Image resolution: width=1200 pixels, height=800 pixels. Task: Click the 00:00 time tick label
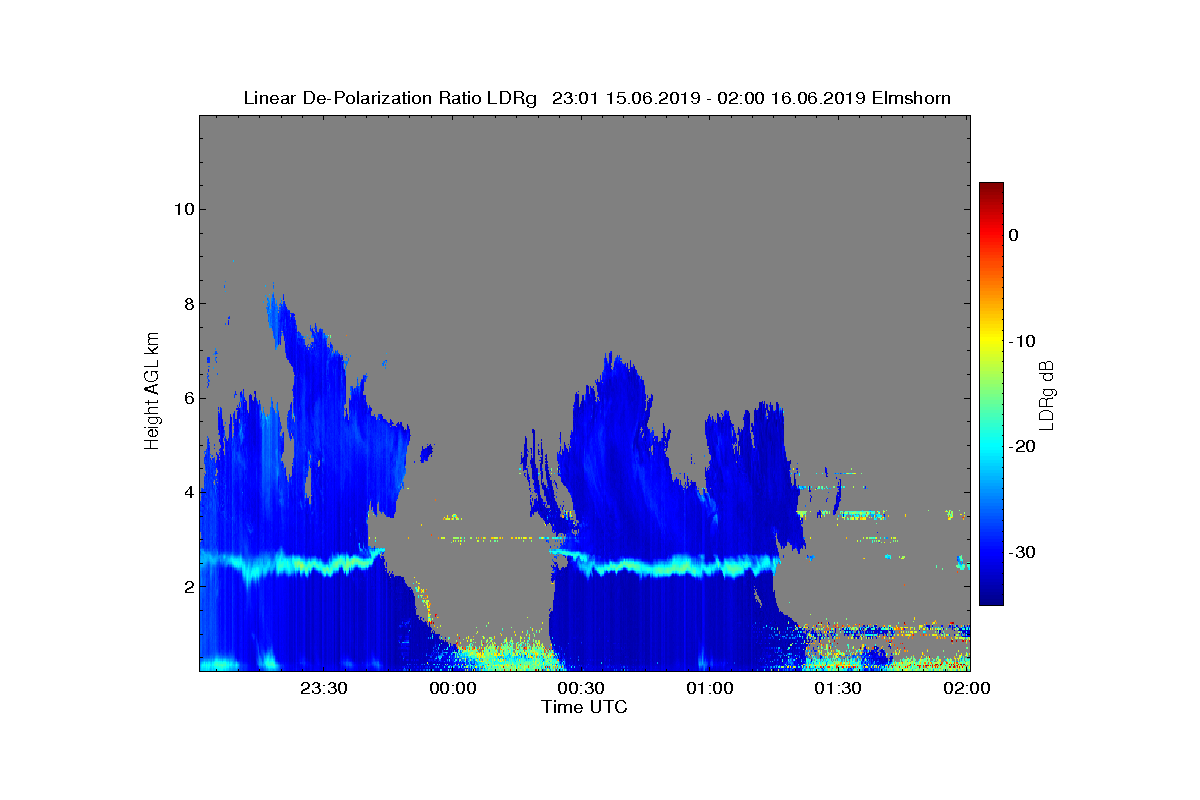pos(453,688)
